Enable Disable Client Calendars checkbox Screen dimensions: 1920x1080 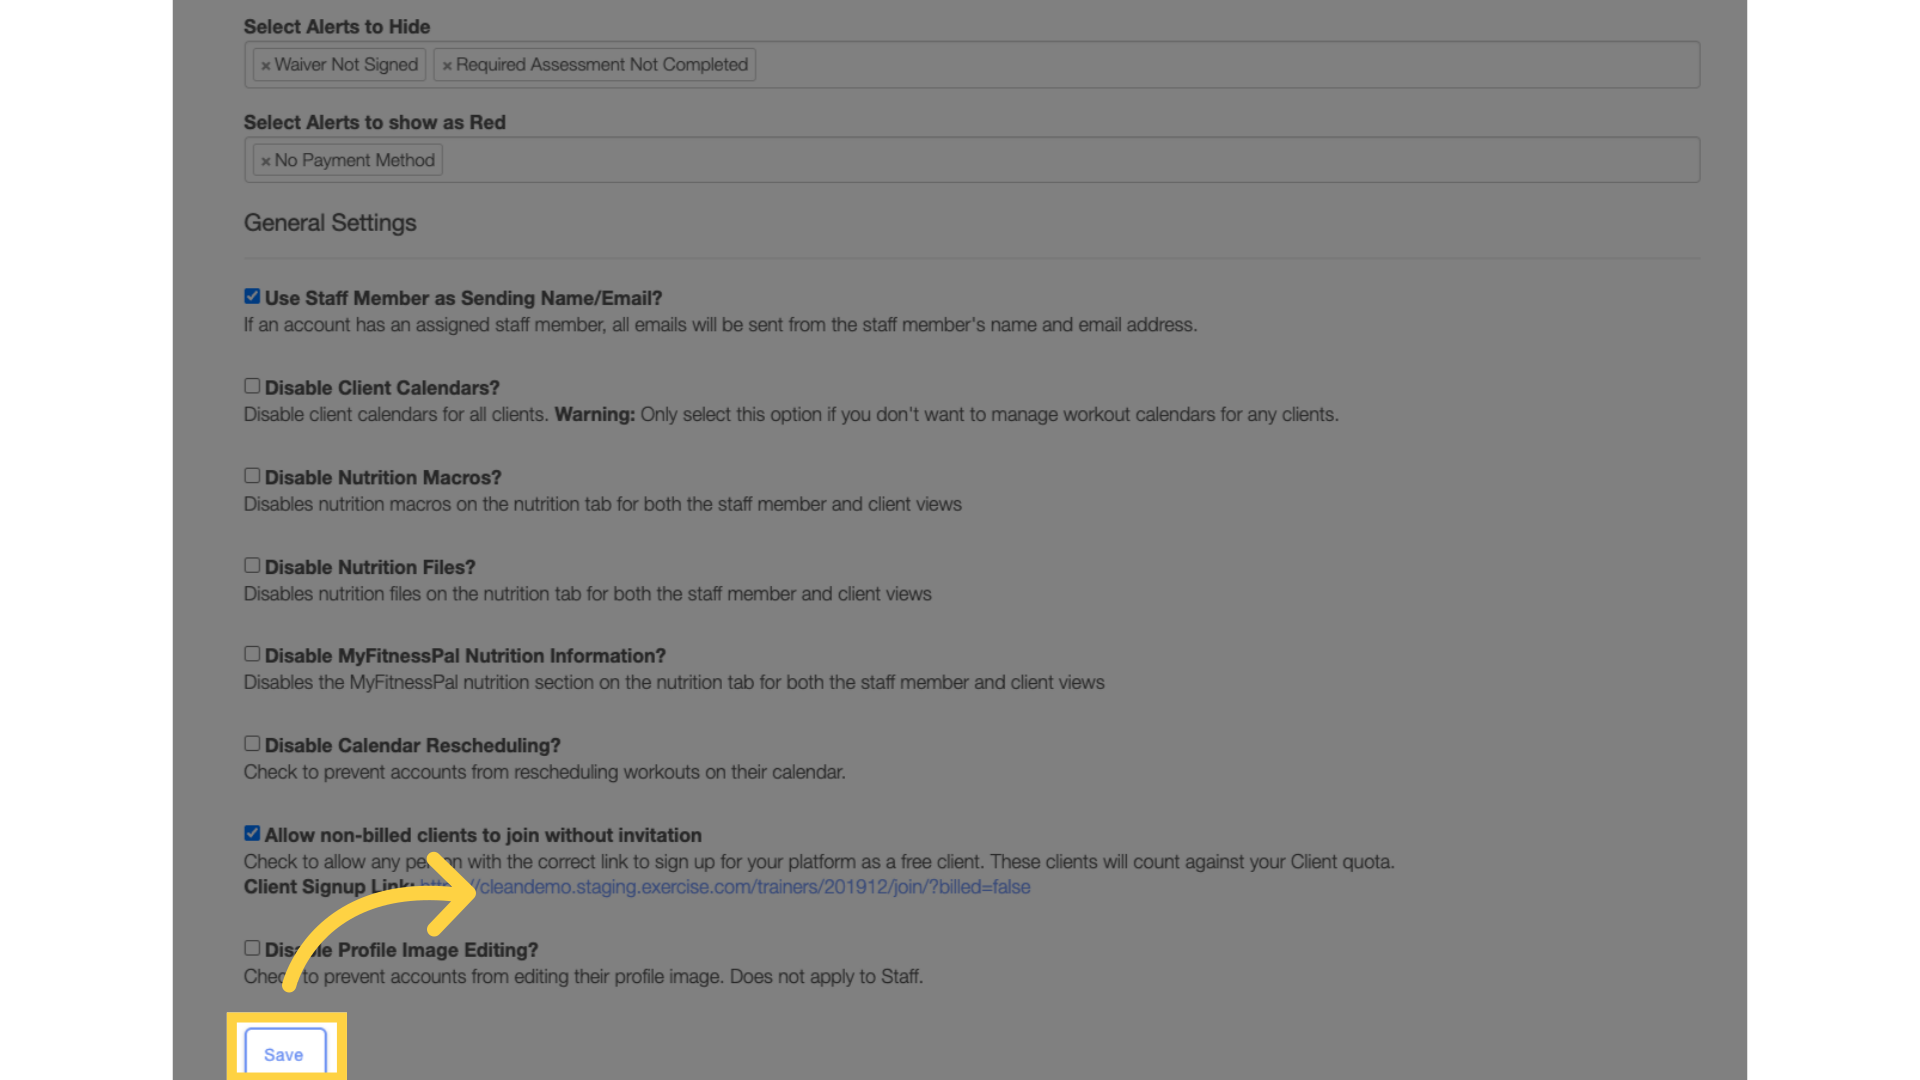[252, 386]
